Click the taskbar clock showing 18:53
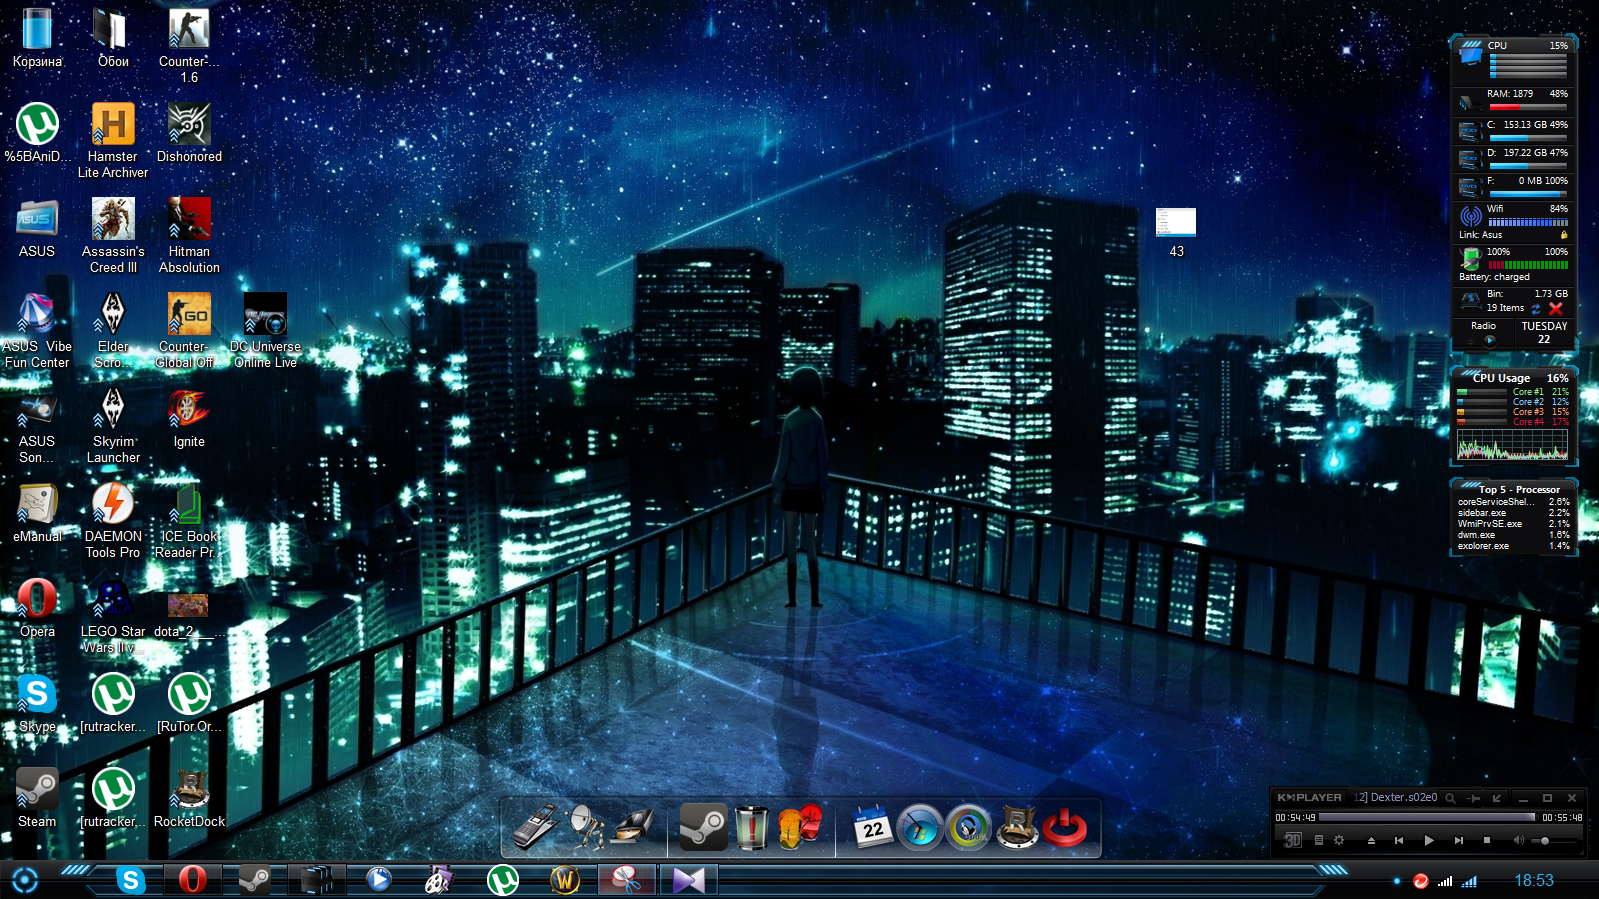Viewport: 1599px width, 899px height. [x=1534, y=881]
